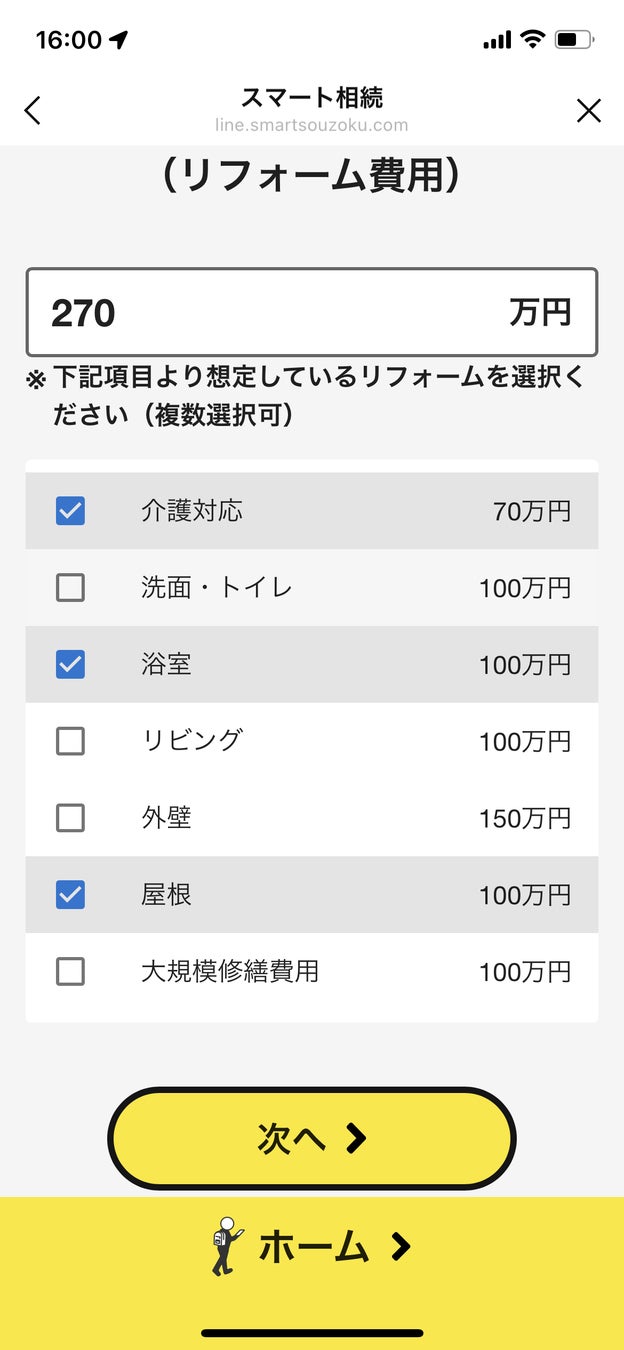Go to ホーム via bottom bar
624x1350 pixels.
313,1247
